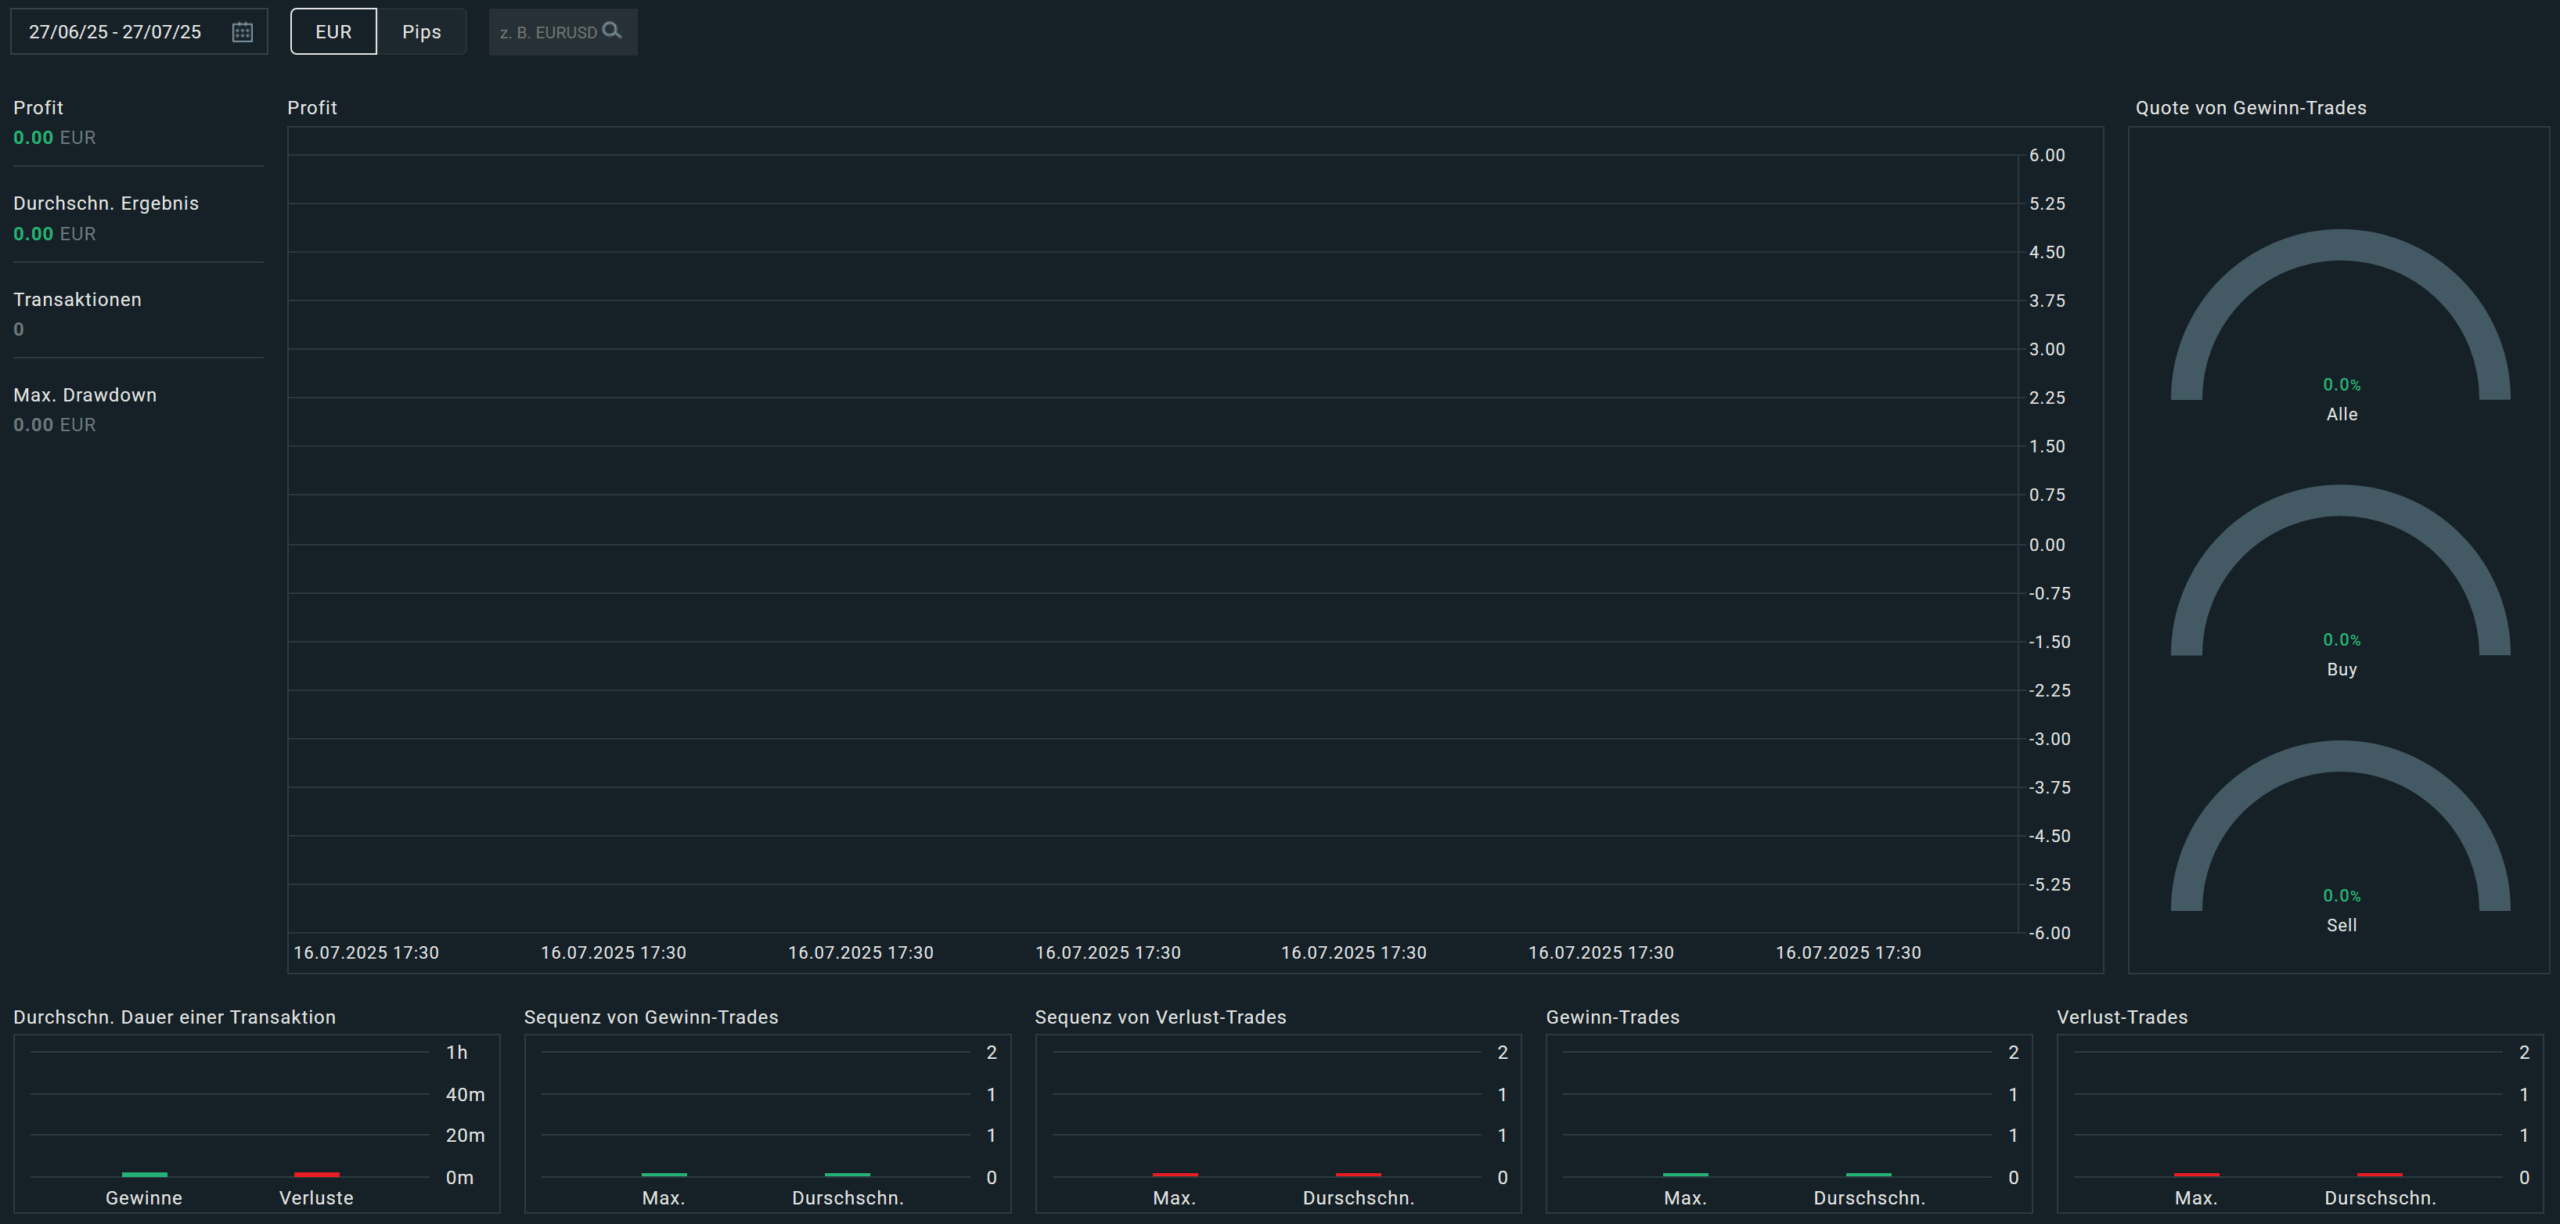Switch to Pips display
The width and height of the screenshot is (2560, 1224).
pos(422,32)
